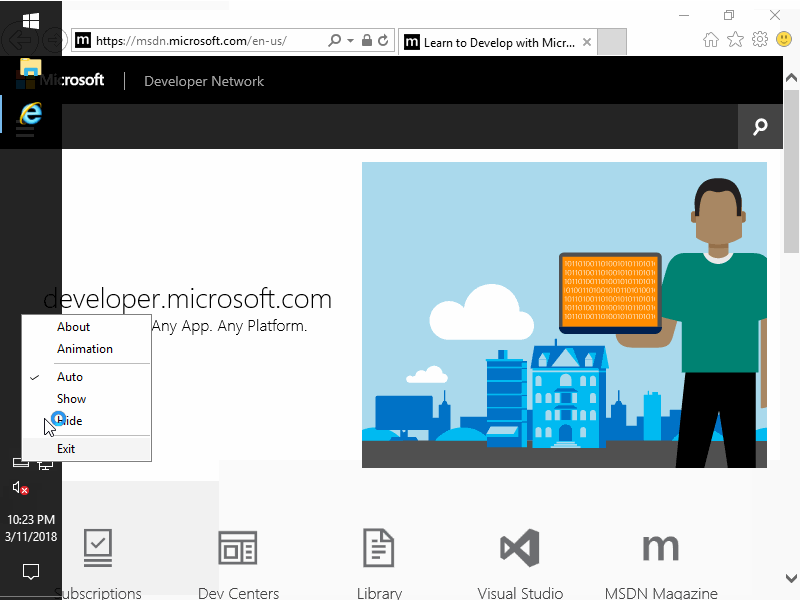Click the smiley feedback icon

click(784, 39)
